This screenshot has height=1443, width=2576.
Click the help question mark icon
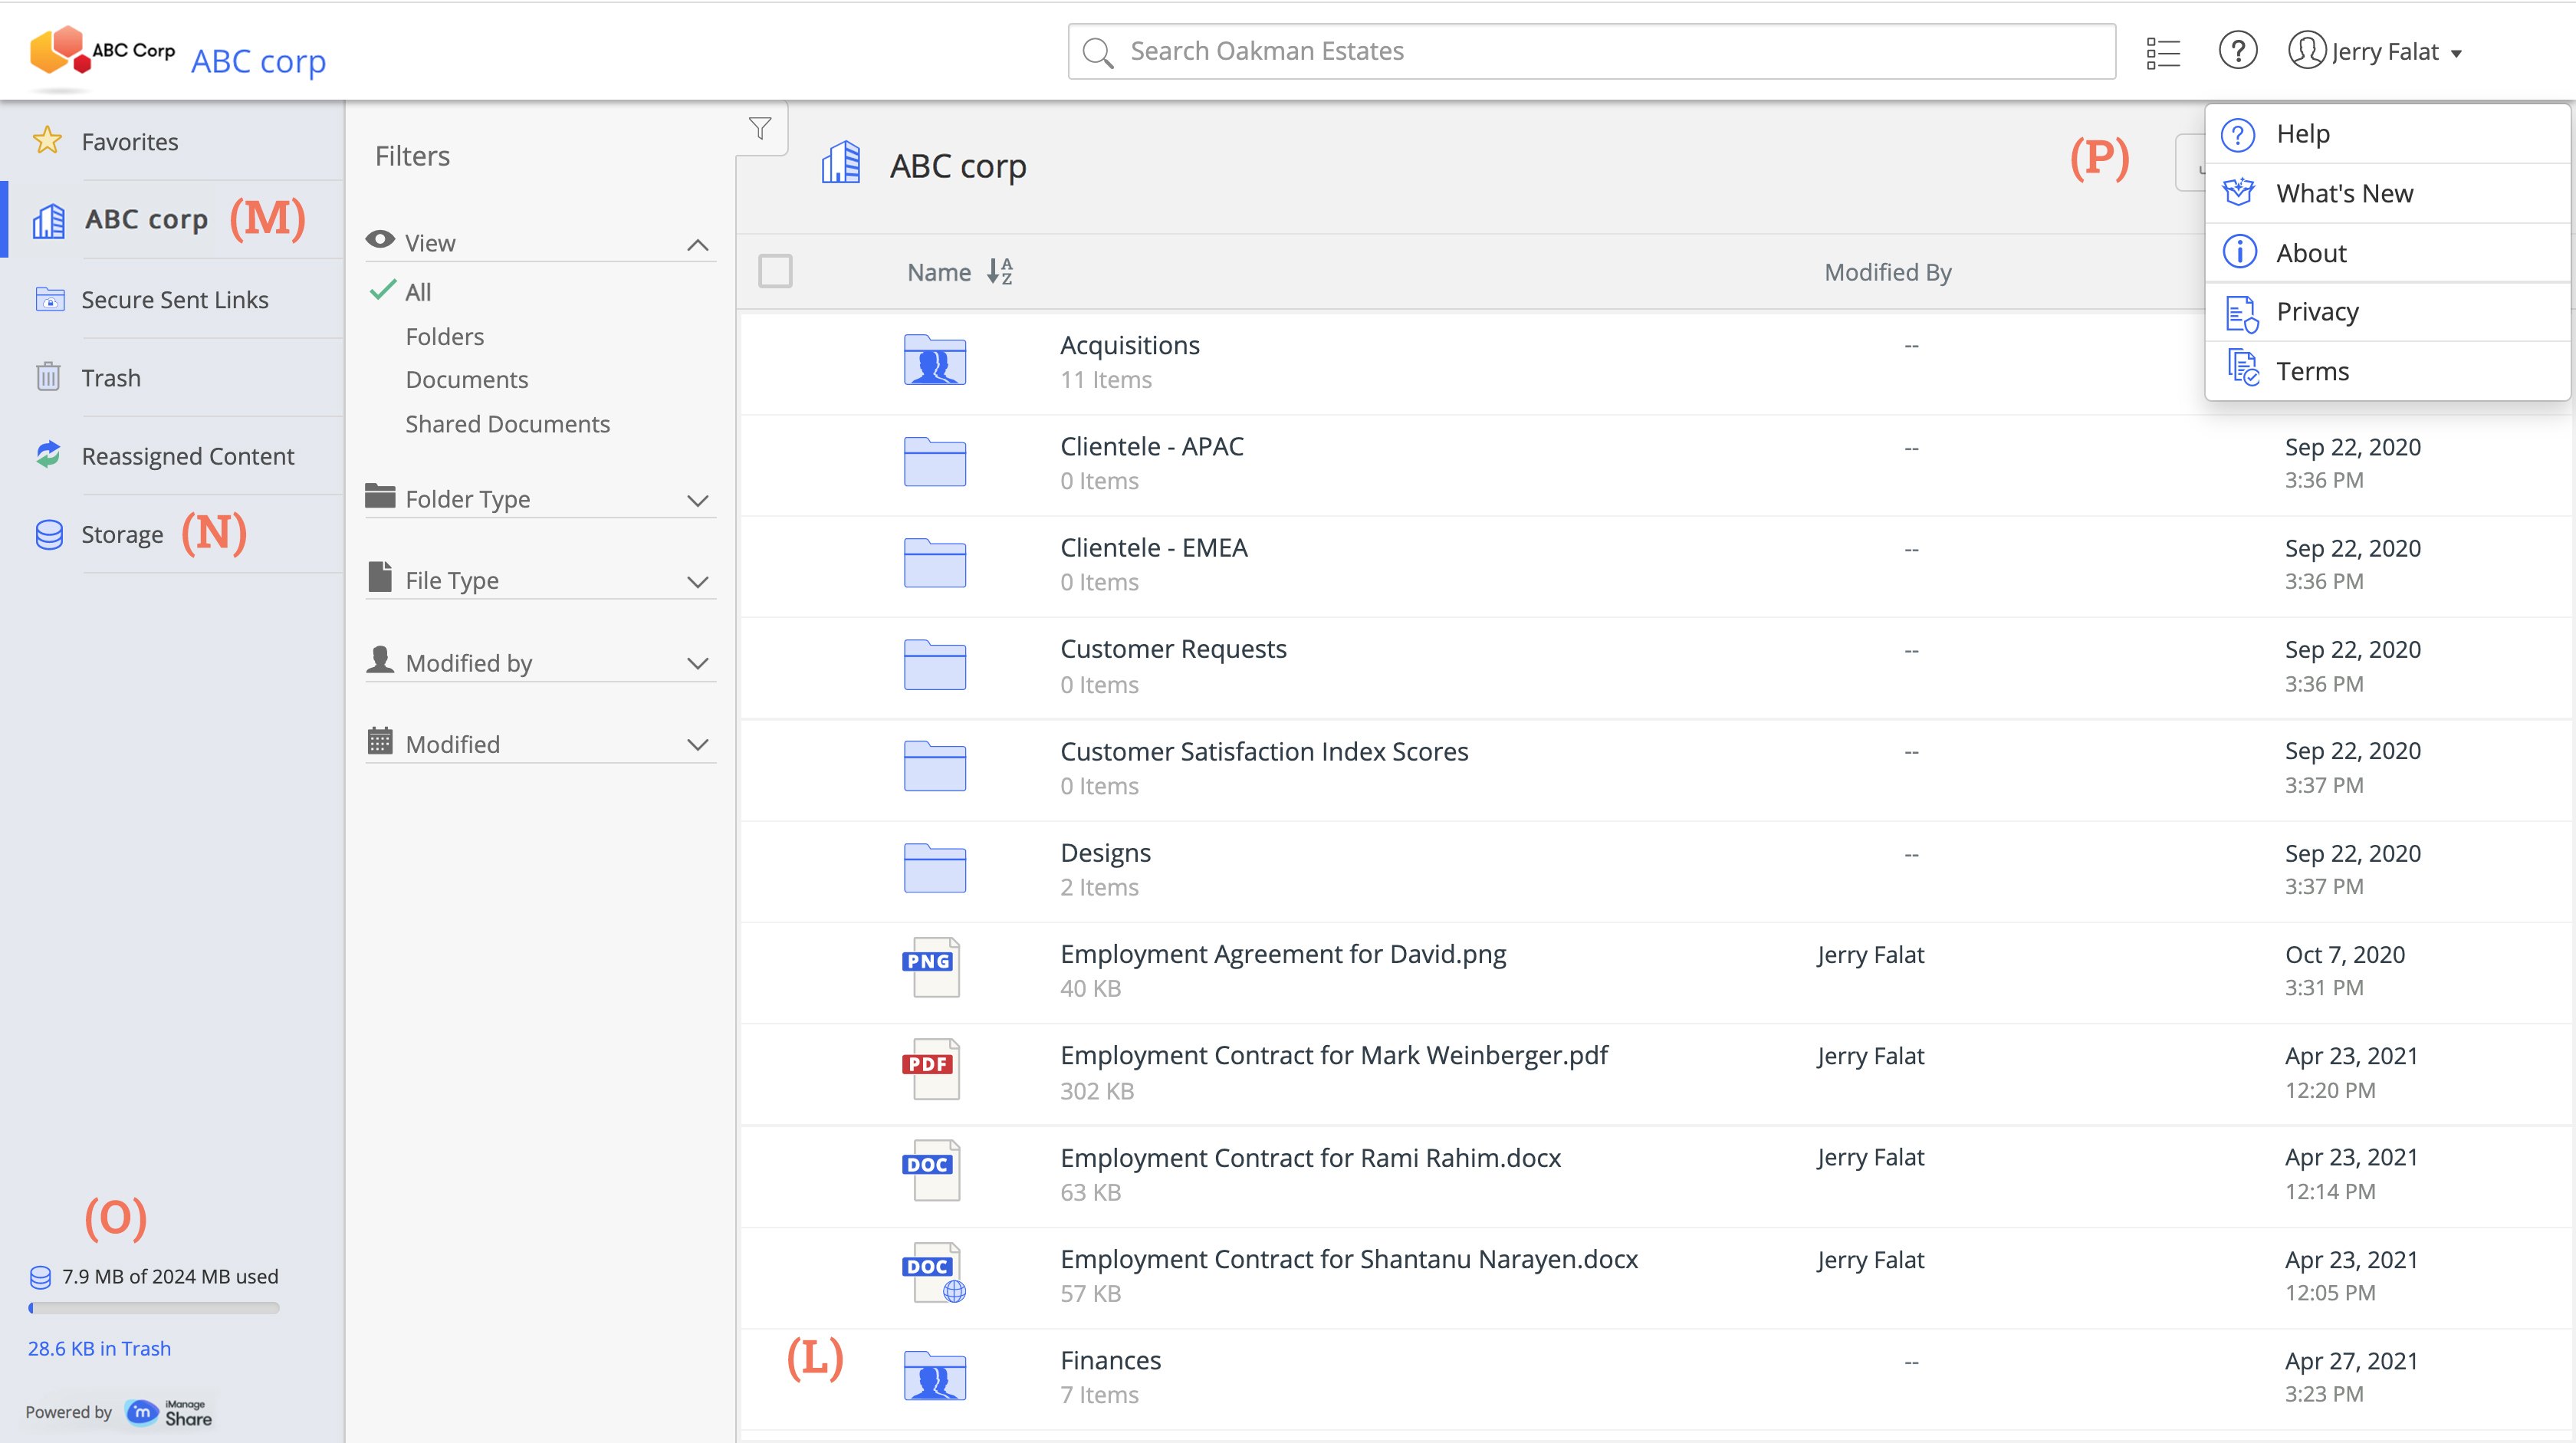(x=2237, y=50)
